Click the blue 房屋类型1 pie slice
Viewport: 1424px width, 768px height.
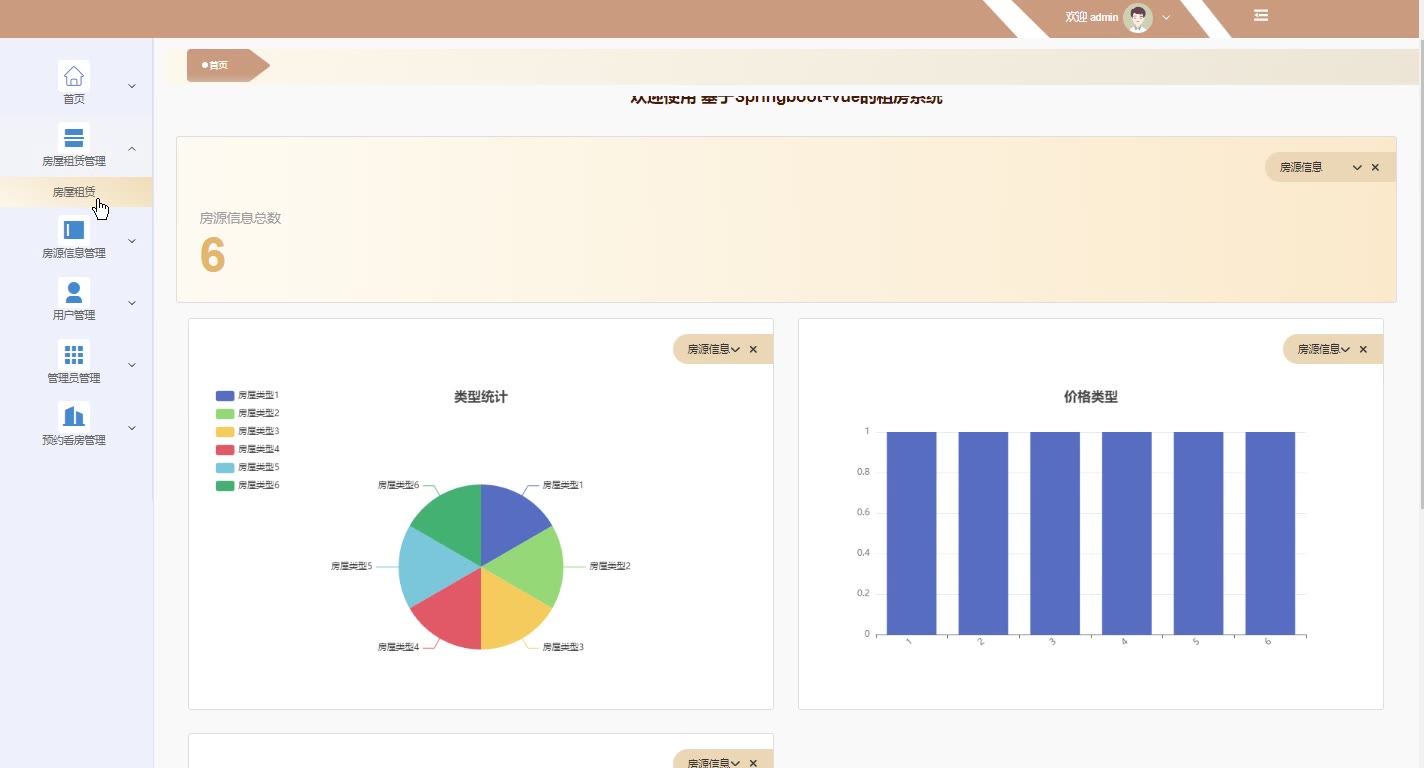point(508,519)
